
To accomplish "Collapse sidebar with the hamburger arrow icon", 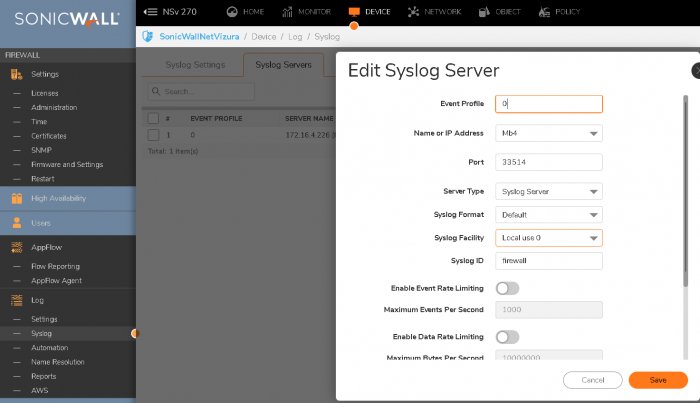I will click(150, 12).
